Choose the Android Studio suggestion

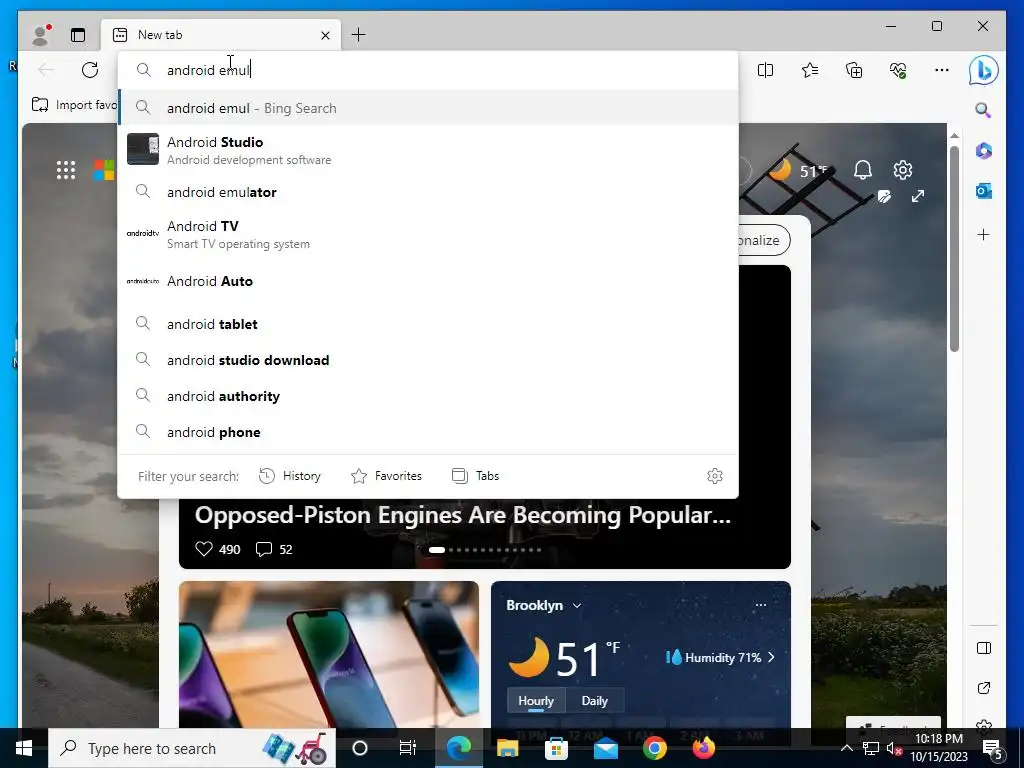coord(428,150)
